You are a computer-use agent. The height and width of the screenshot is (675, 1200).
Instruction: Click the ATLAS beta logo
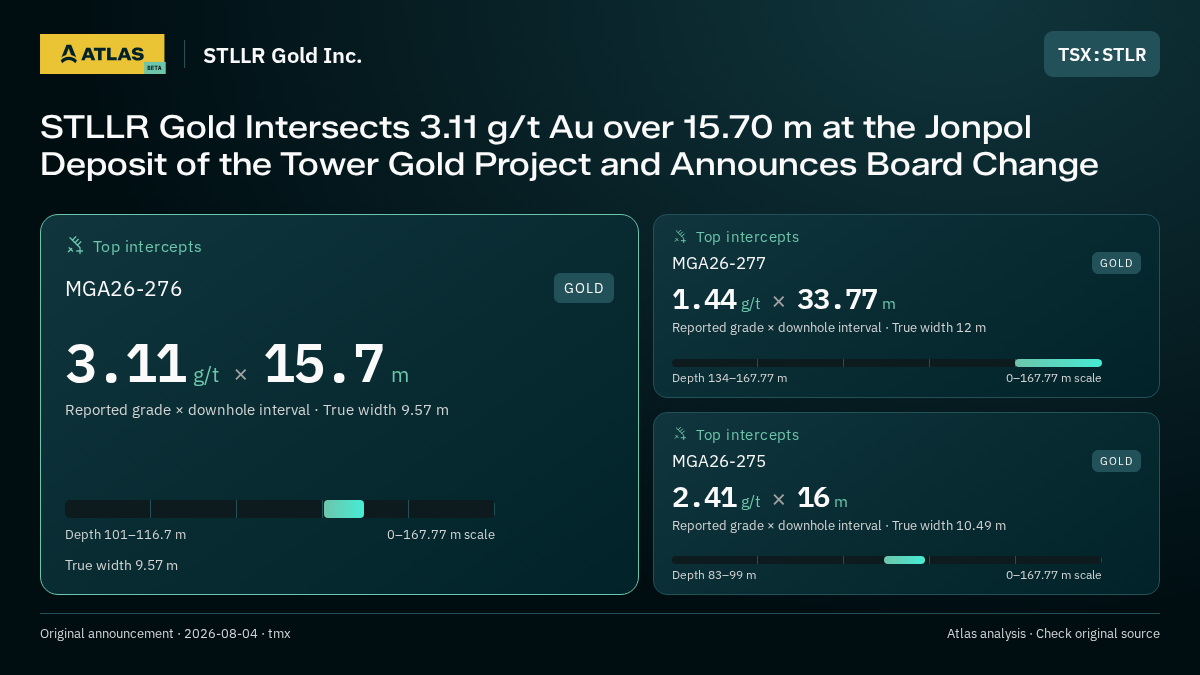tap(102, 54)
